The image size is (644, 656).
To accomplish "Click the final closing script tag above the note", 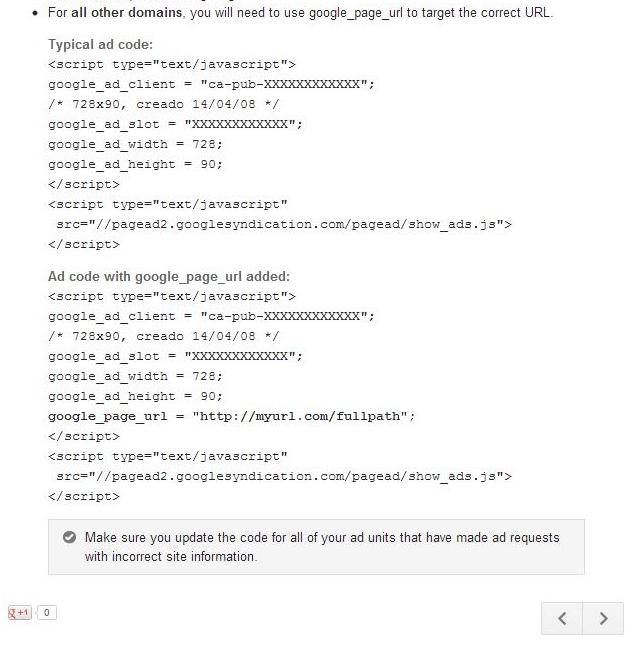I will pyautogui.click(x=84, y=496).
